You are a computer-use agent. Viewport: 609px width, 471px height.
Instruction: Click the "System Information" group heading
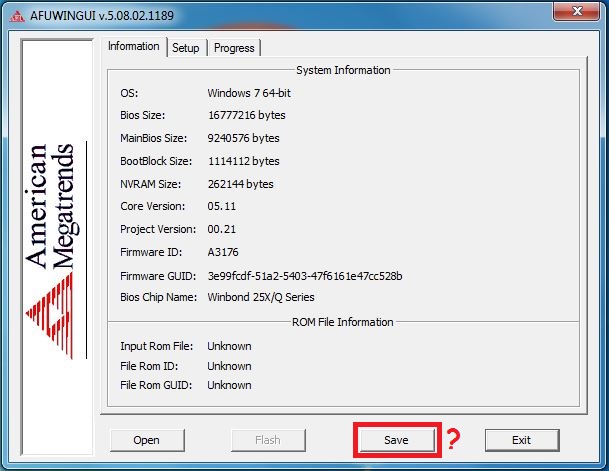click(343, 70)
